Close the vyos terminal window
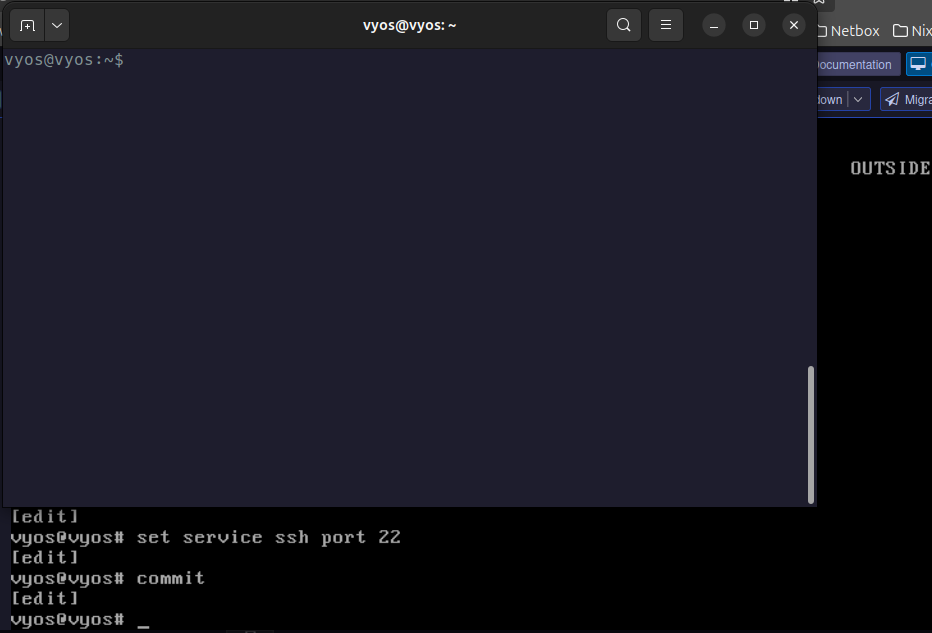932x633 pixels. pyautogui.click(x=794, y=25)
